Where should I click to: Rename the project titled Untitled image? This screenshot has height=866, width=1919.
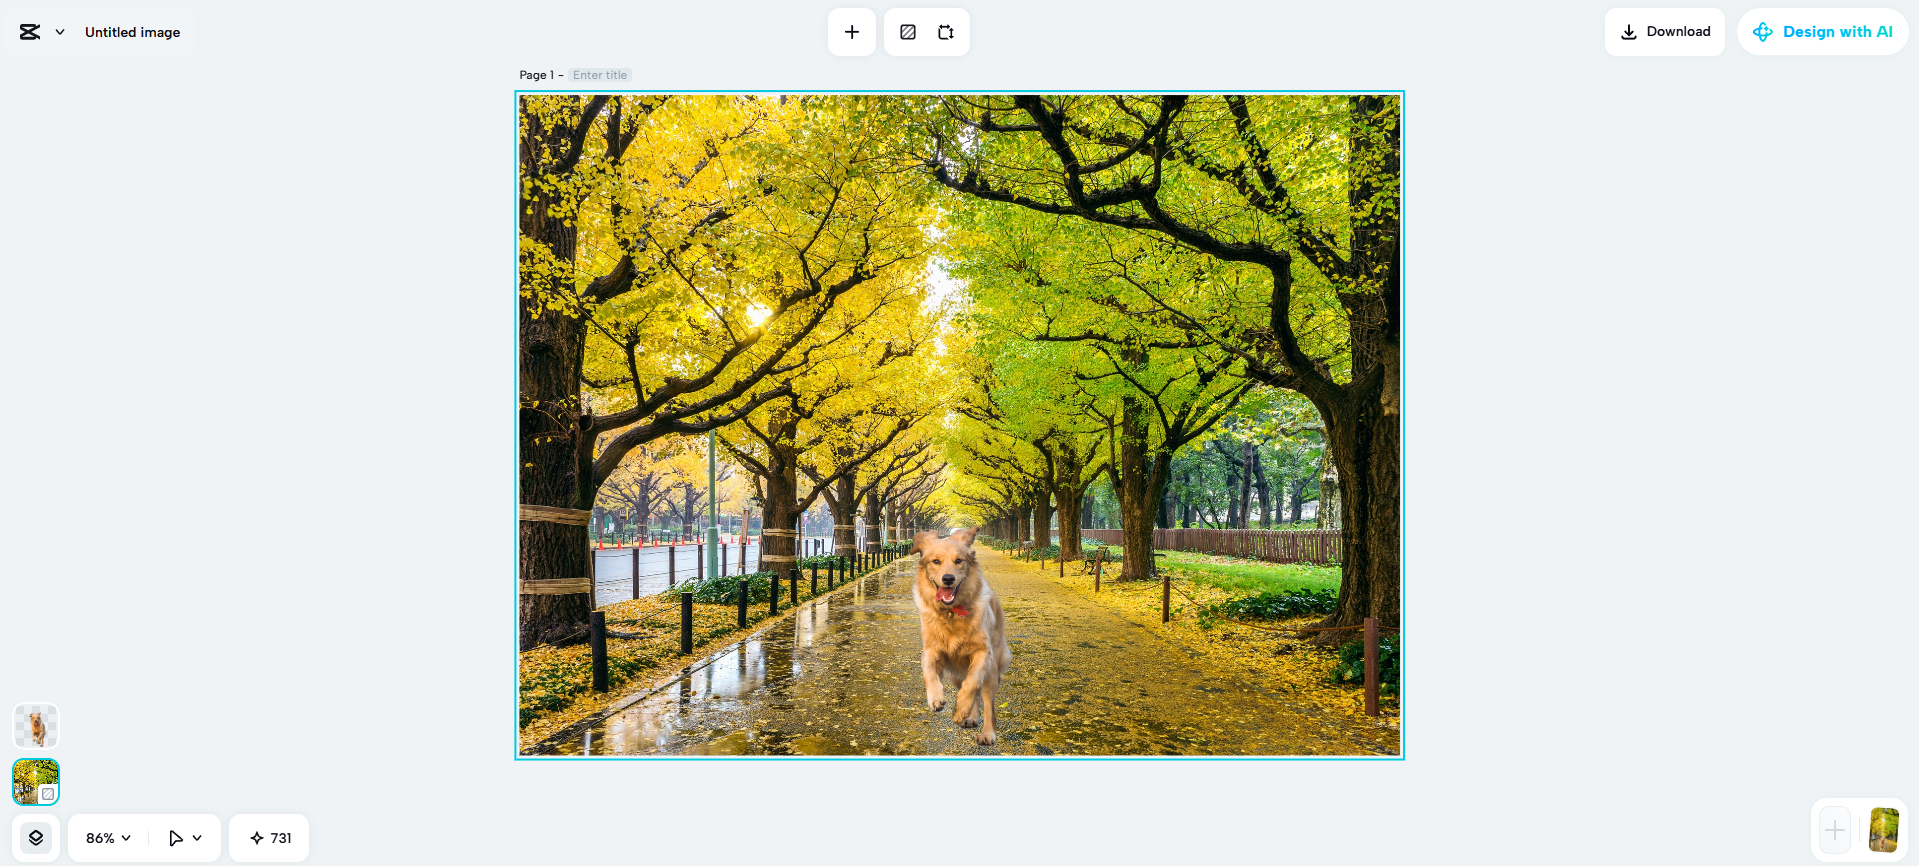pos(133,32)
